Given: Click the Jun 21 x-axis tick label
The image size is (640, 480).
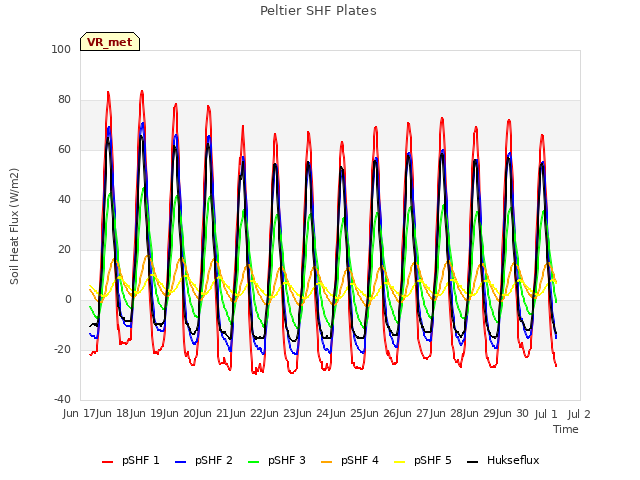Looking at the screenshot, I should 214,413.
